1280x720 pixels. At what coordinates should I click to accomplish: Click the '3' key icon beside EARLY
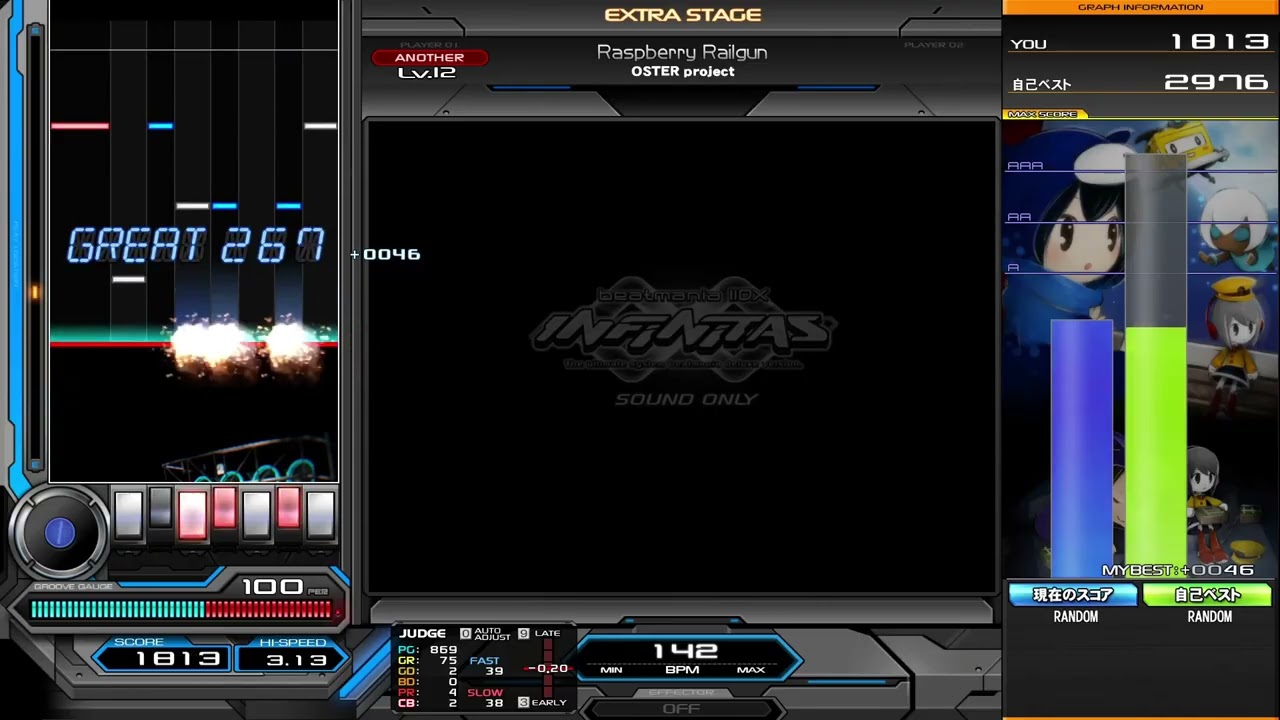[523, 703]
